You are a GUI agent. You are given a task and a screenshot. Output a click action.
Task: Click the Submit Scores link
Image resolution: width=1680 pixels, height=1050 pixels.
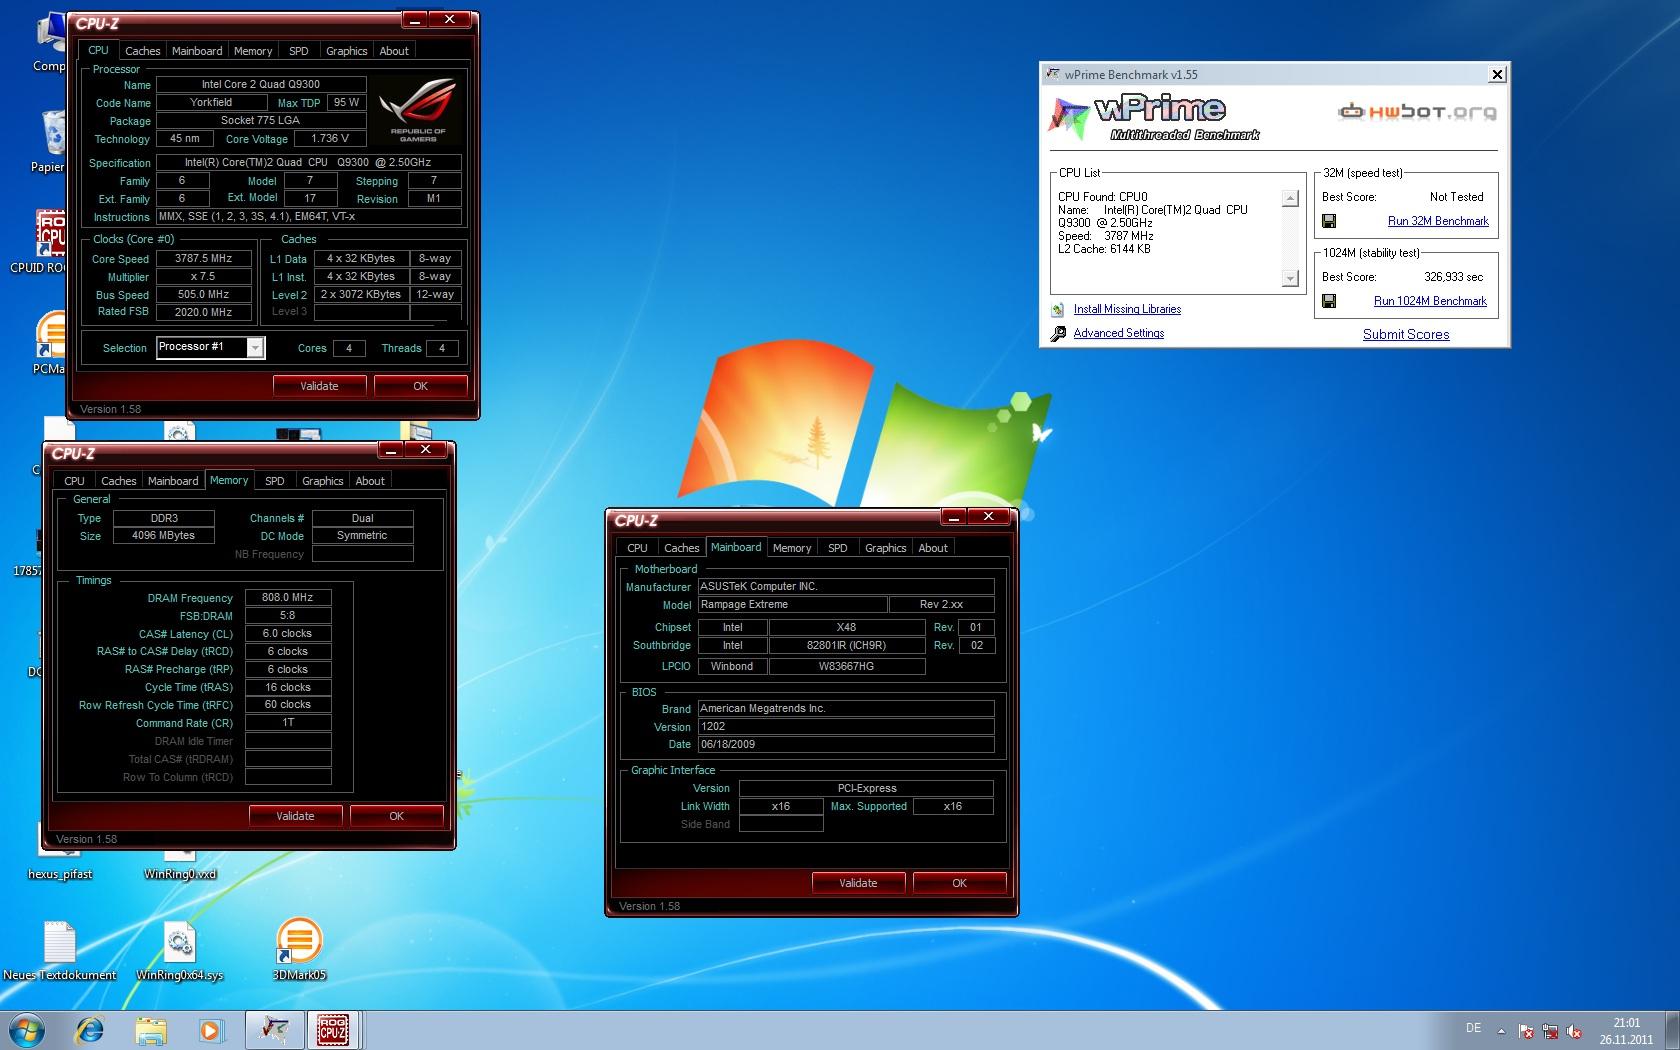tap(1406, 335)
